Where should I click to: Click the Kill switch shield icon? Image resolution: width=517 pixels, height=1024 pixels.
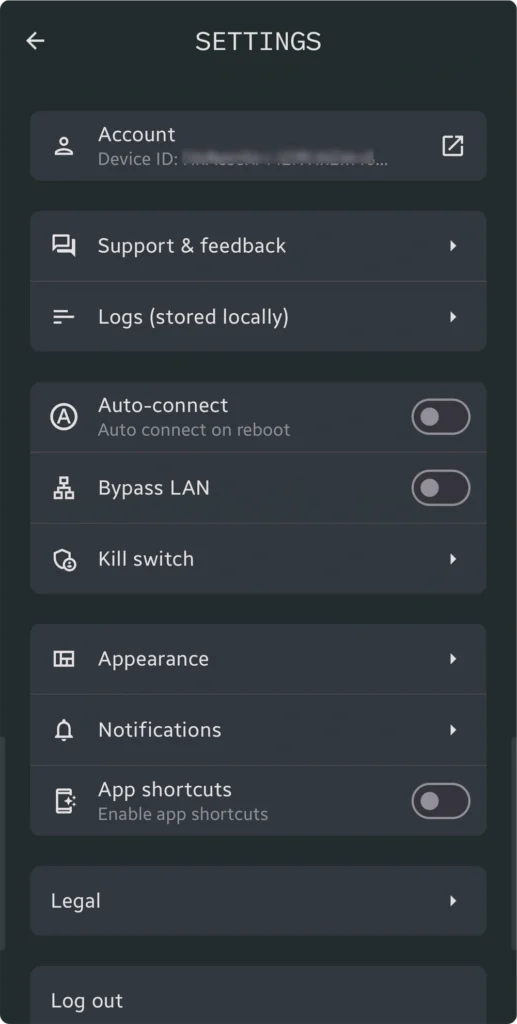point(64,560)
